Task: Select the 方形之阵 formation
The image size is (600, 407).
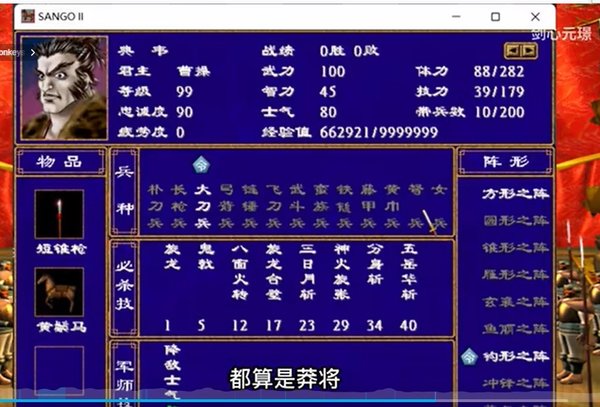Action: 515,194
